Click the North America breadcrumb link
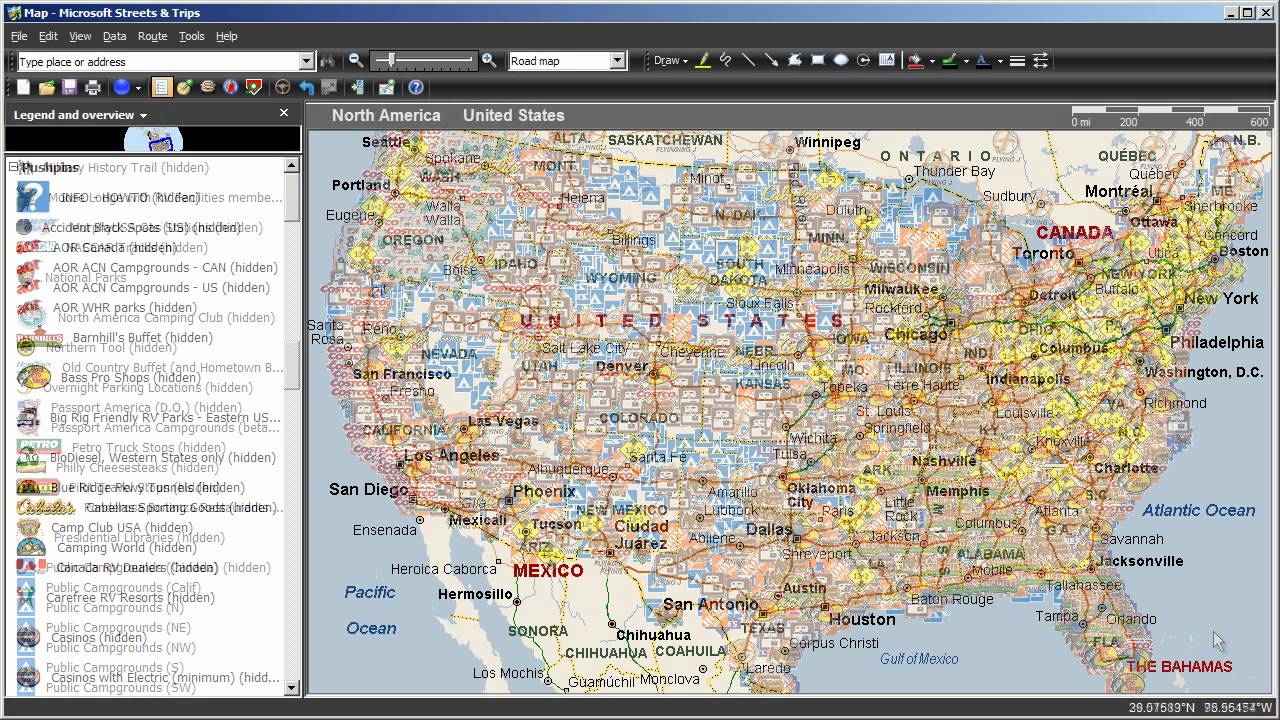The image size is (1280, 720). 386,115
